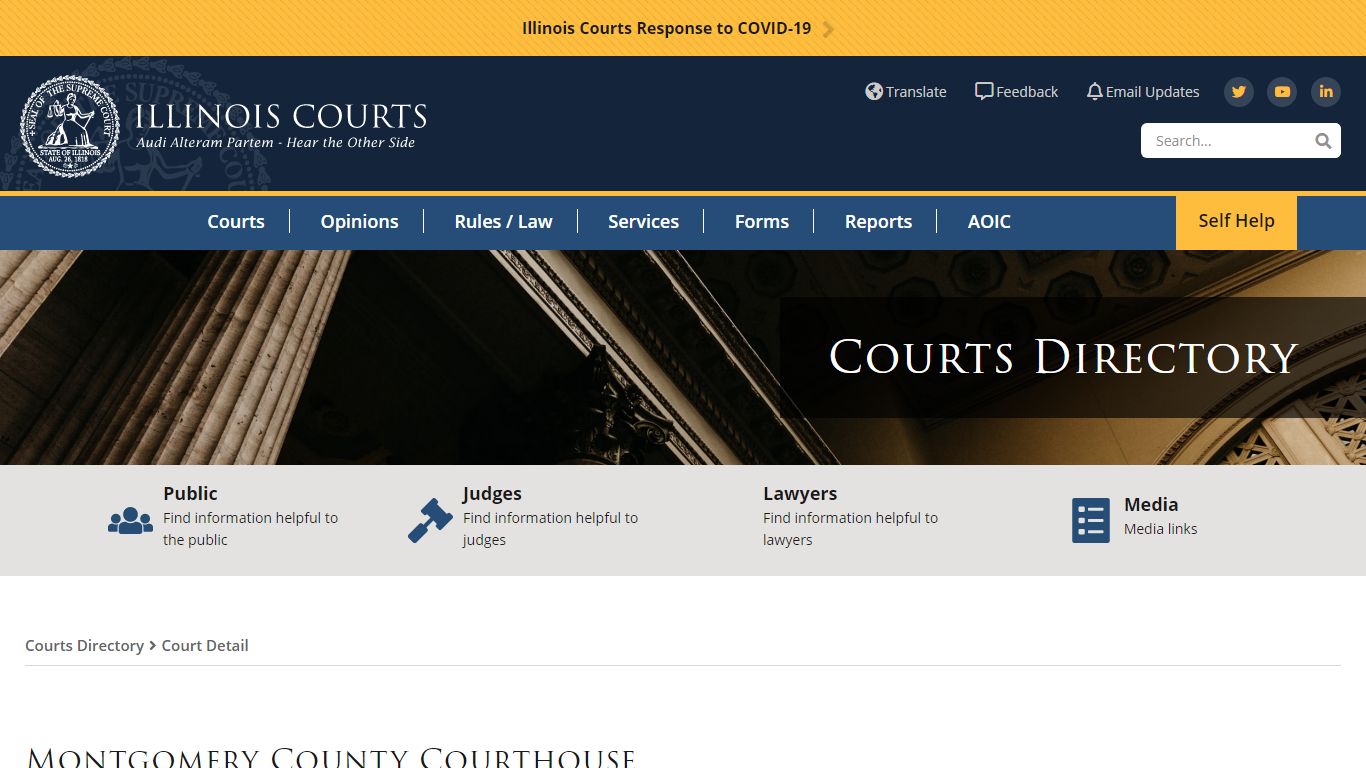Click the Translate link text
The height and width of the screenshot is (768, 1366).
(916, 92)
